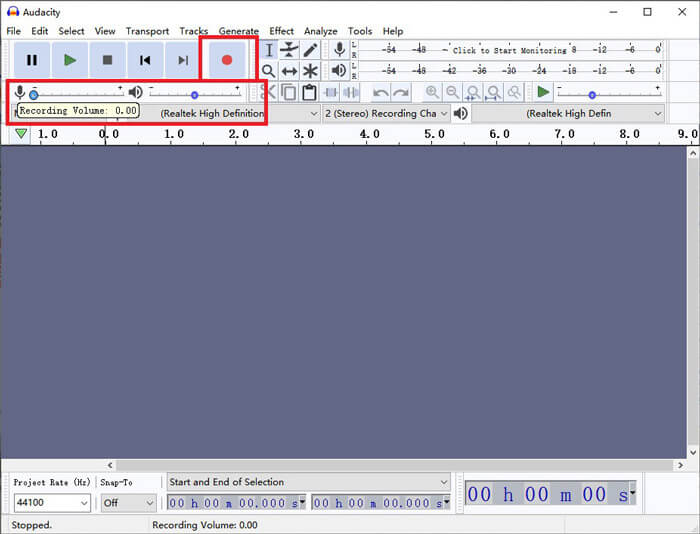Click the Zoom In icon
The width and height of the screenshot is (700, 534).
(432, 92)
